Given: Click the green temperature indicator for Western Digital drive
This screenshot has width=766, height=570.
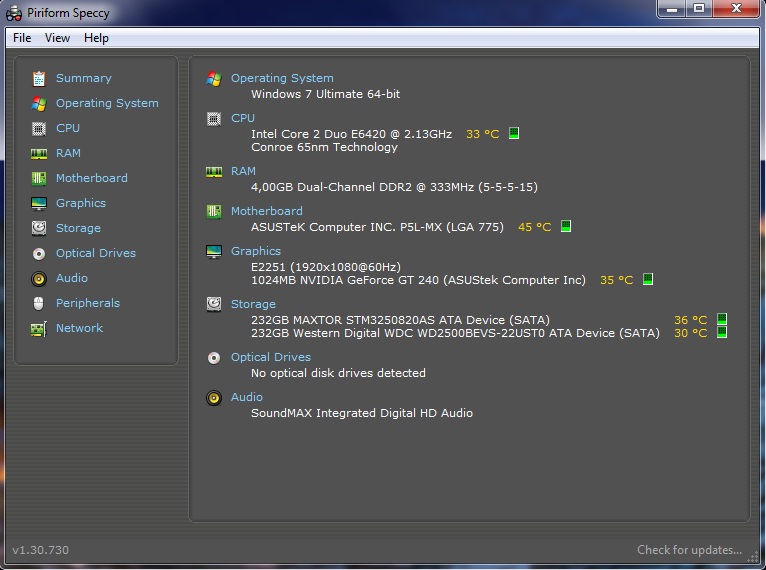Looking at the screenshot, I should pyautogui.click(x=722, y=333).
